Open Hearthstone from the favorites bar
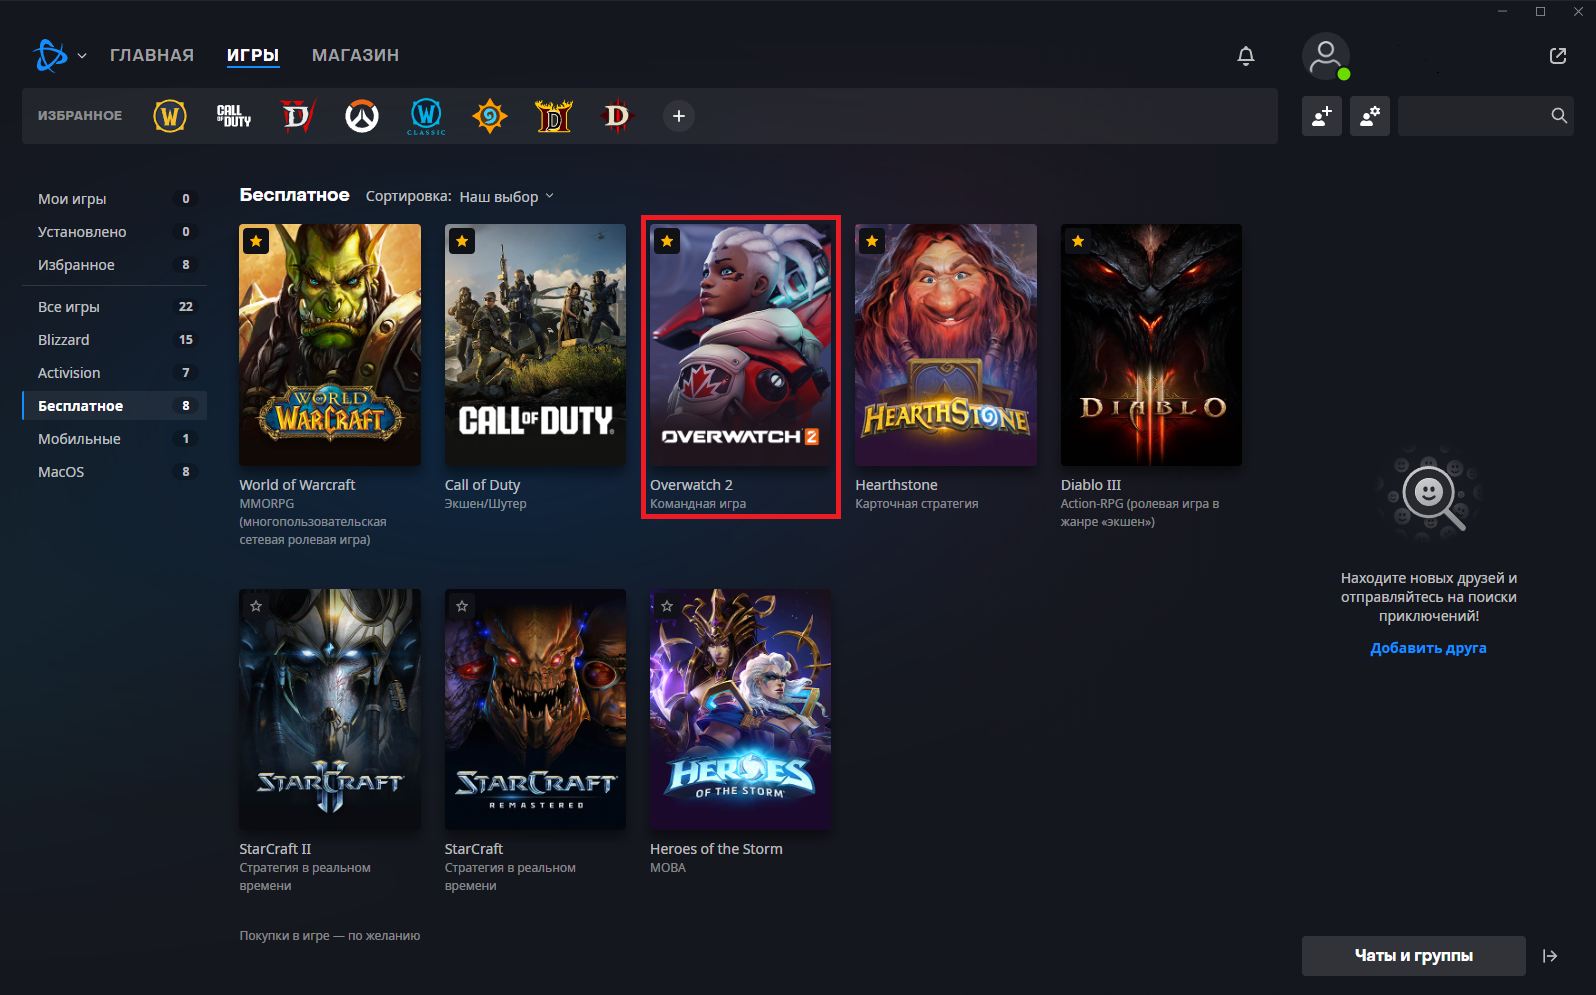Viewport: 1596px width, 995px height. point(490,116)
